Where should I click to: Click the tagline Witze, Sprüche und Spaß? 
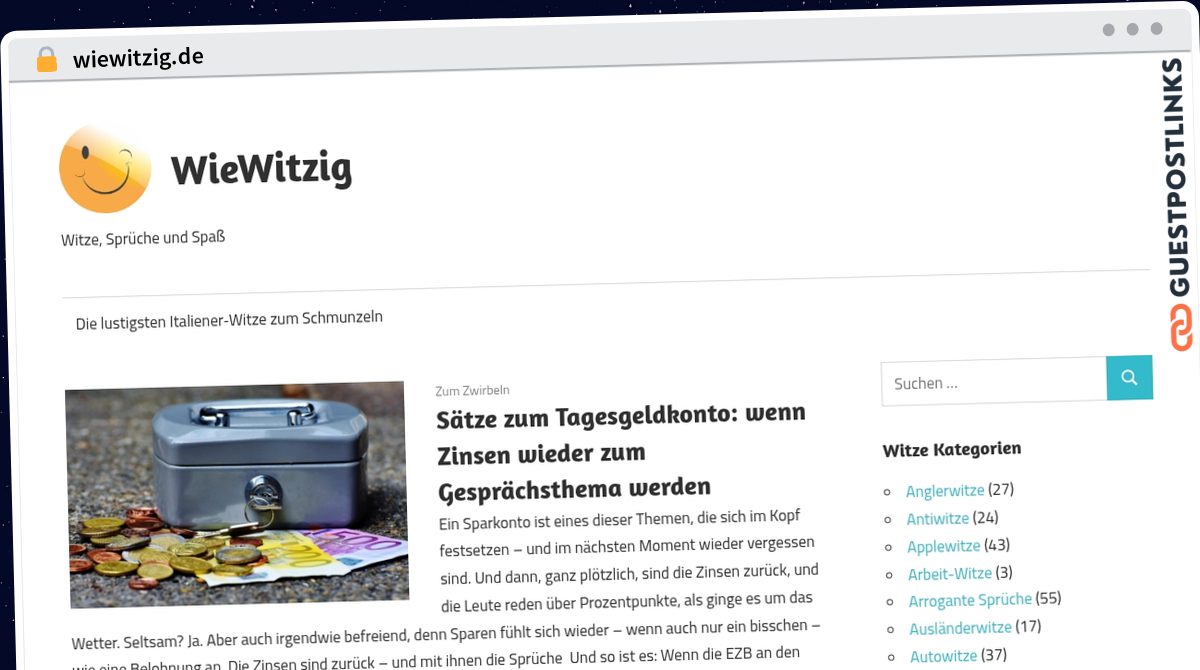[x=143, y=239]
